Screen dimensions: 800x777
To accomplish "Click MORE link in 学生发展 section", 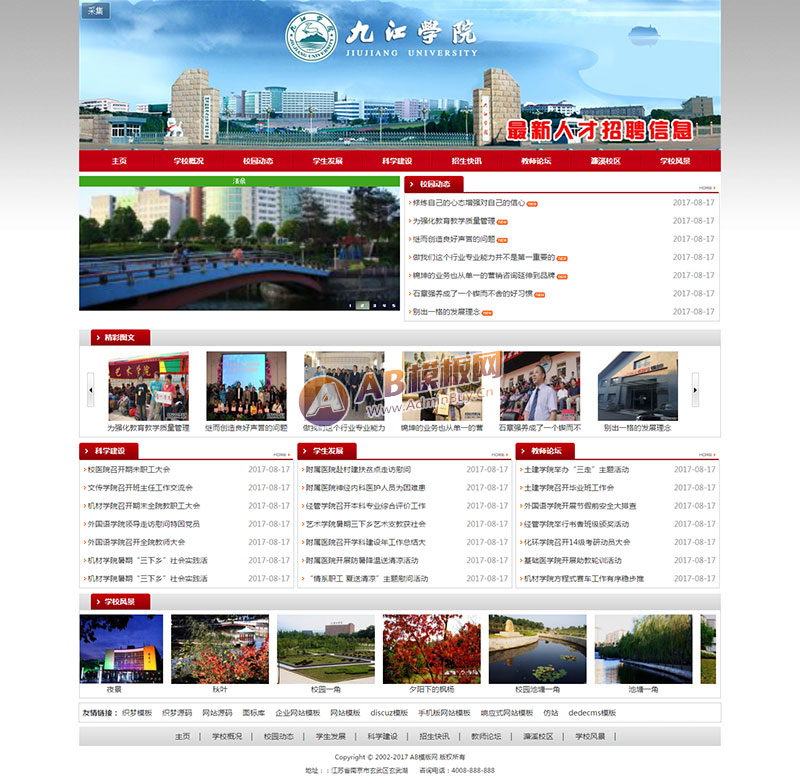I will click(499, 455).
